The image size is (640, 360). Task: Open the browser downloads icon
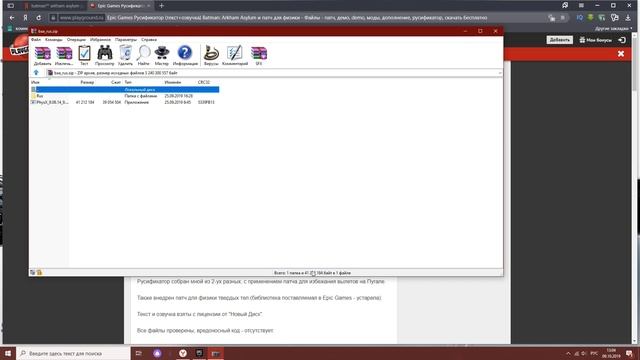tap(628, 18)
